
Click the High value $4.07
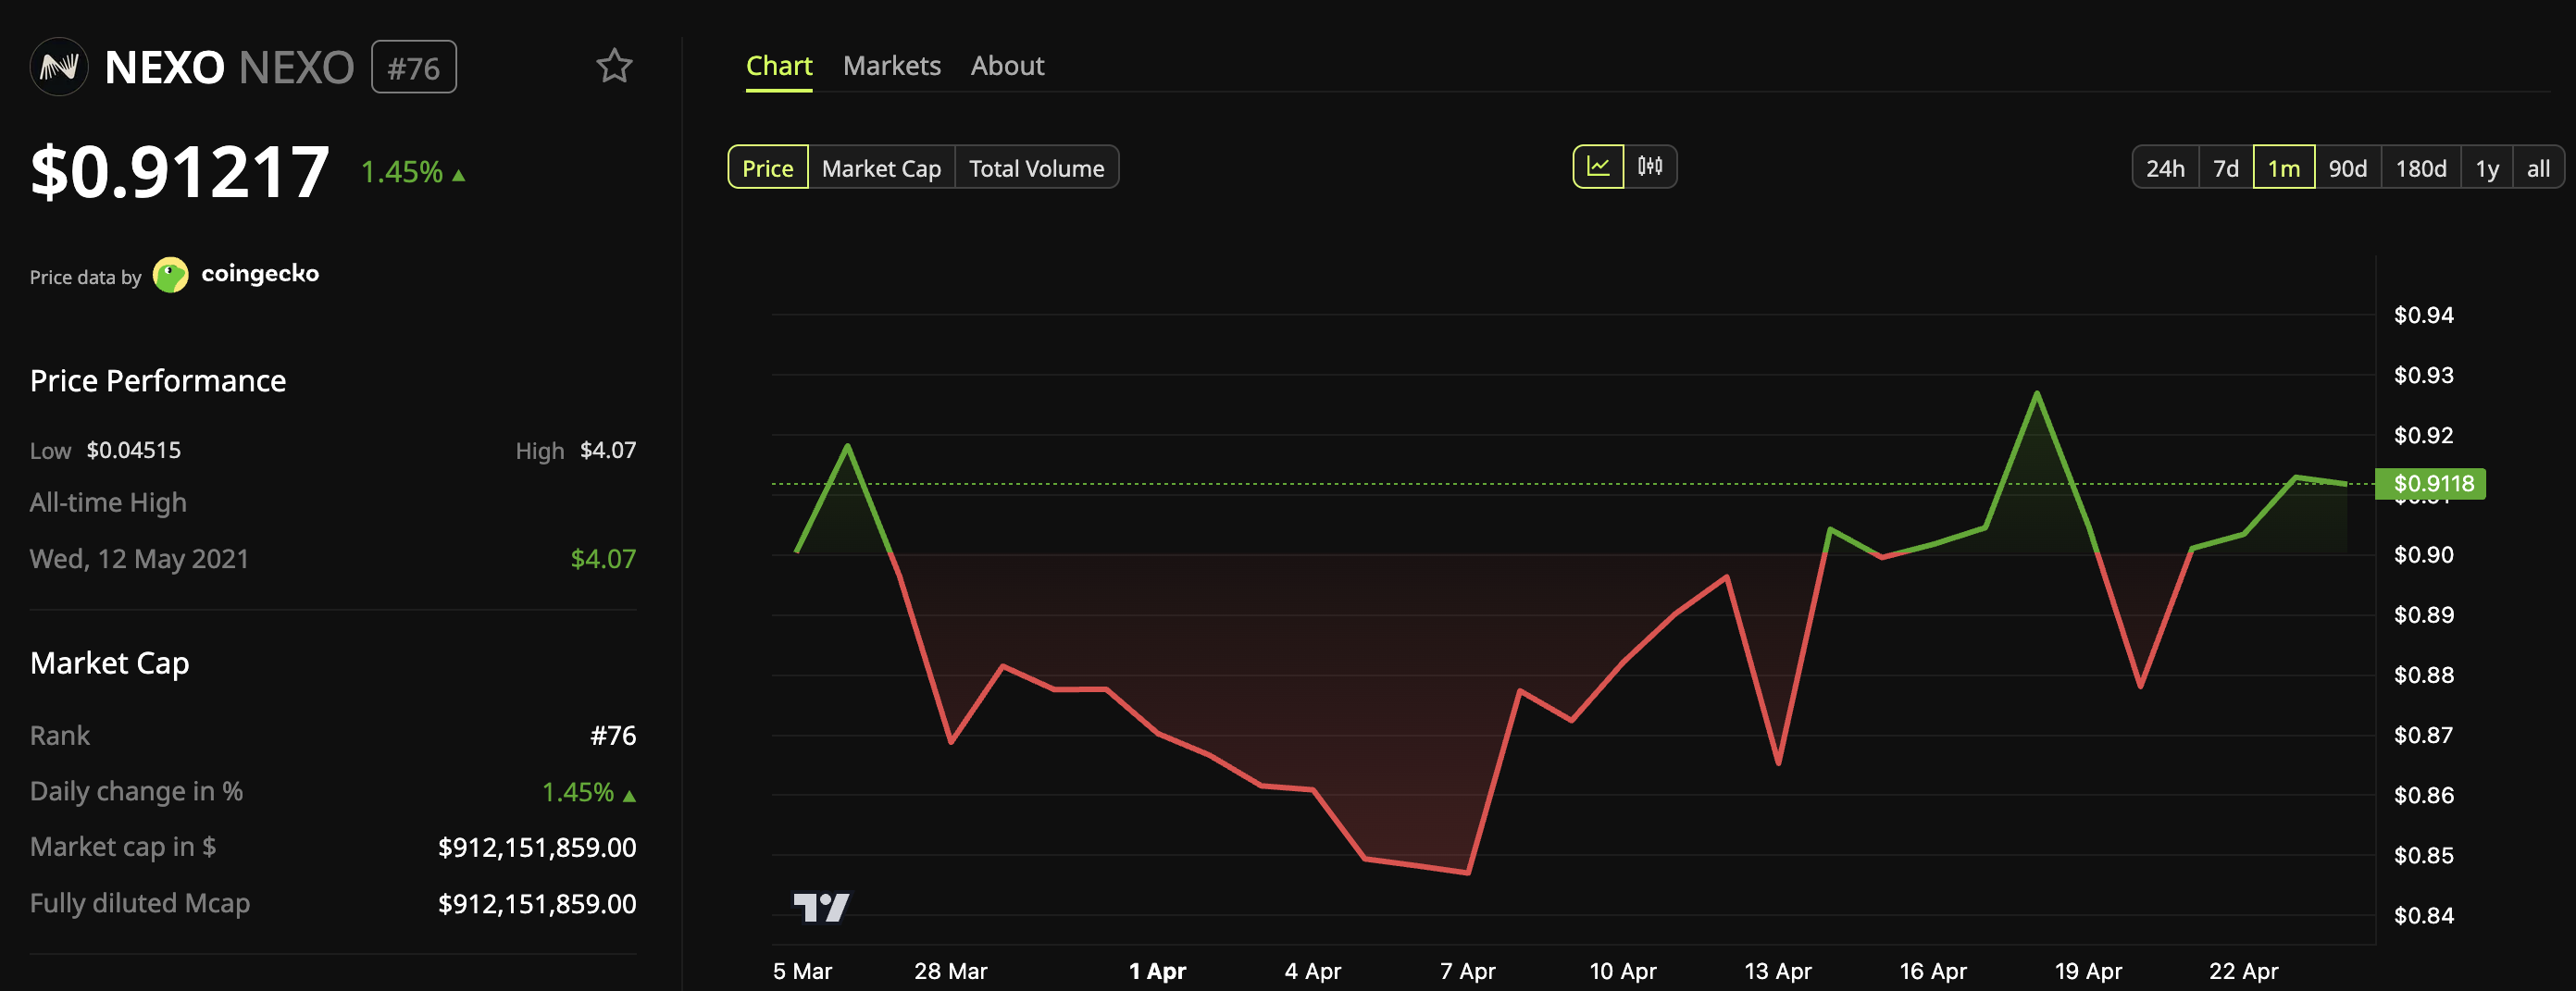(608, 450)
